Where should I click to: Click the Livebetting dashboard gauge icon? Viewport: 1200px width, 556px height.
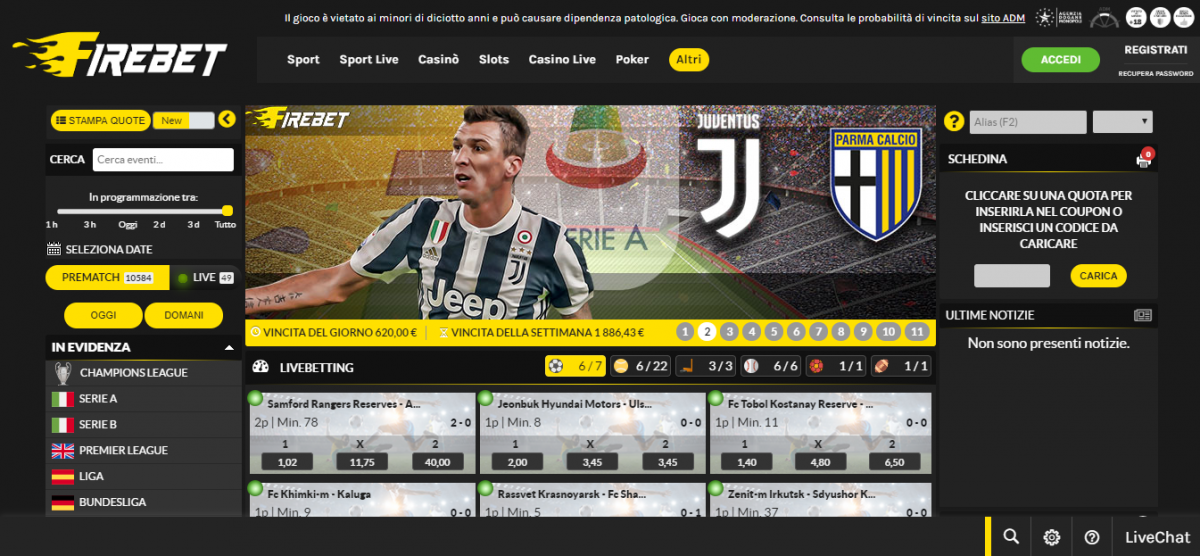(x=261, y=367)
